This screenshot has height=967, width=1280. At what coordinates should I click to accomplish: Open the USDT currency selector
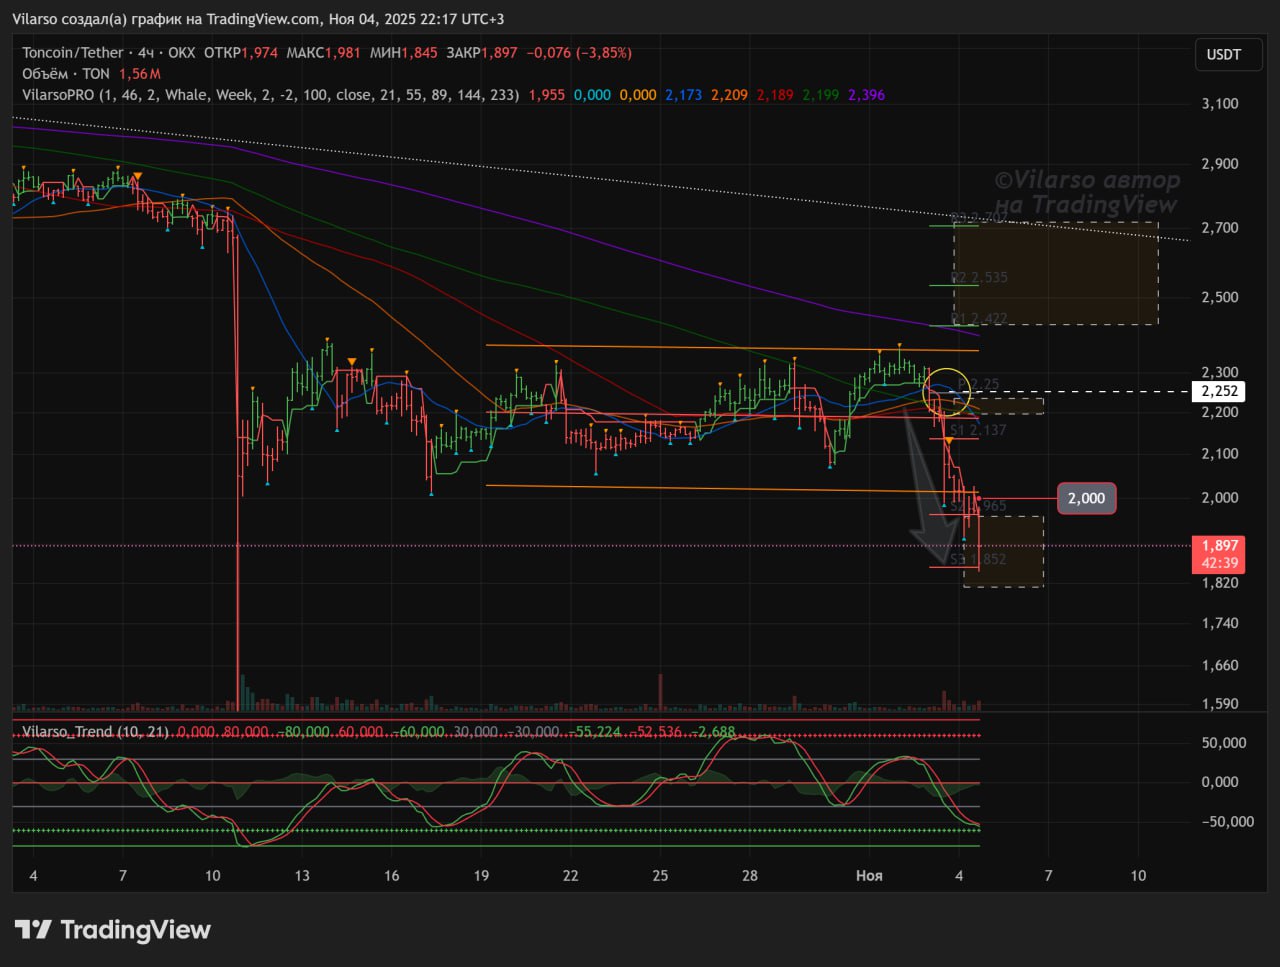[x=1223, y=54]
